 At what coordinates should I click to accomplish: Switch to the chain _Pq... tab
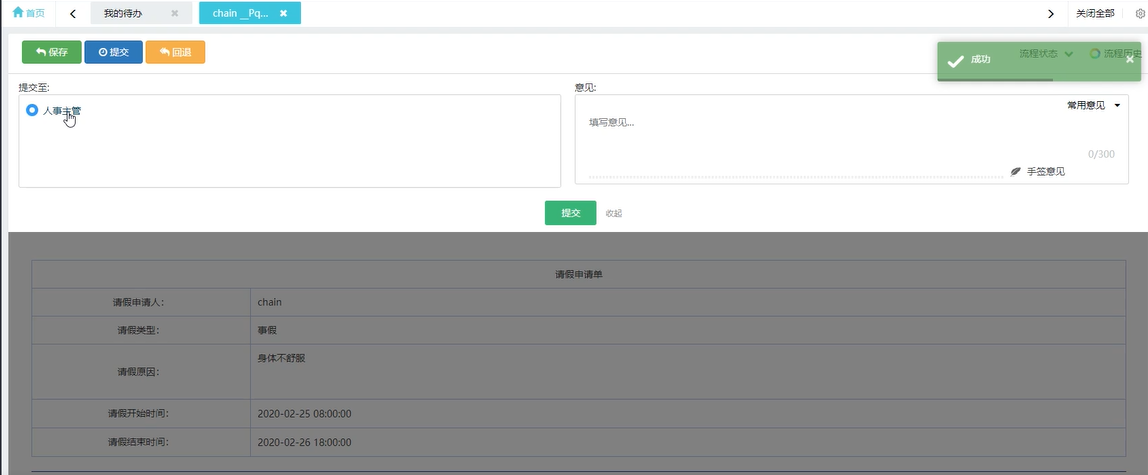pos(240,14)
